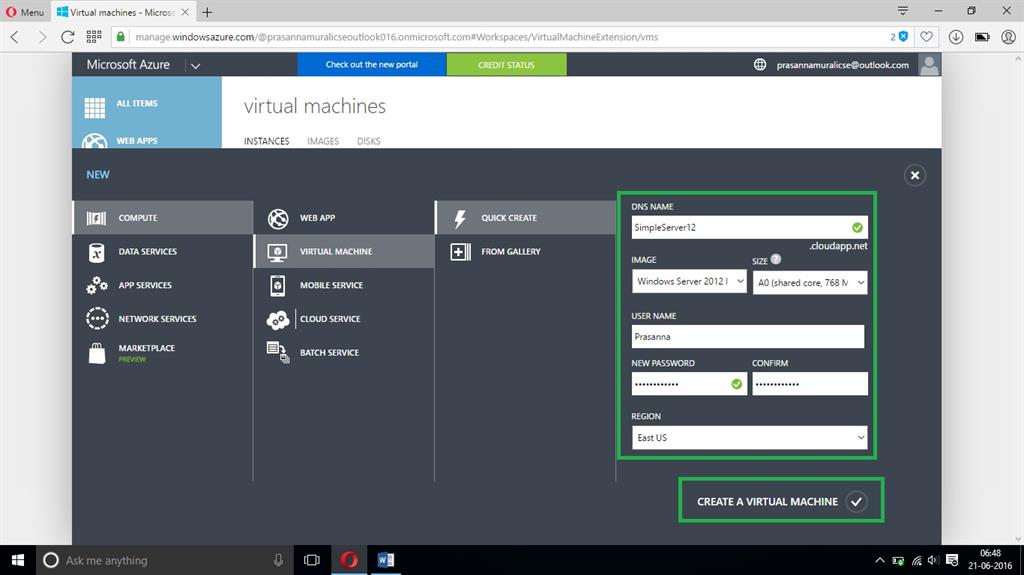Click Check out the new portal
Screen dimensions: 1024x575
point(372,65)
